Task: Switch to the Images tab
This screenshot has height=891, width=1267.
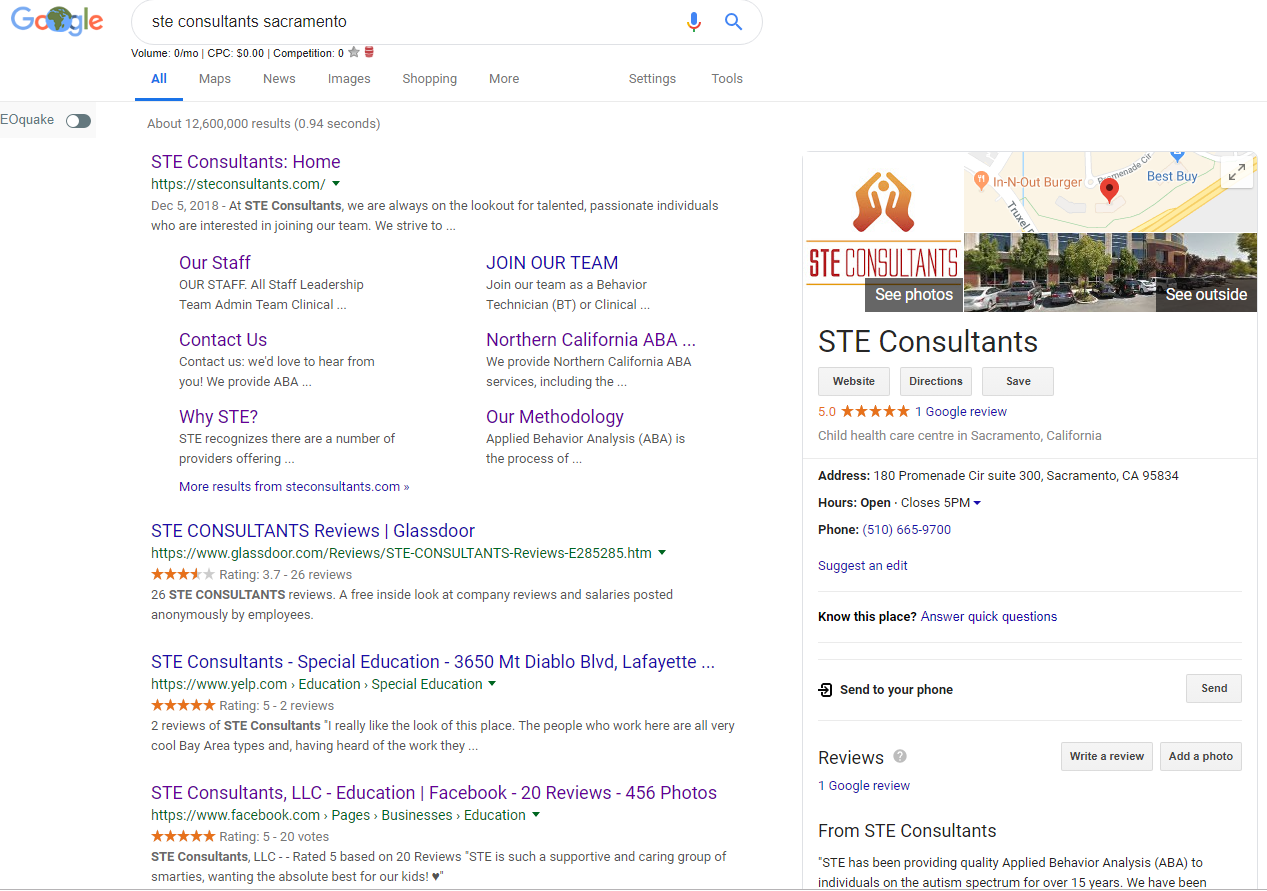Action: (x=349, y=79)
